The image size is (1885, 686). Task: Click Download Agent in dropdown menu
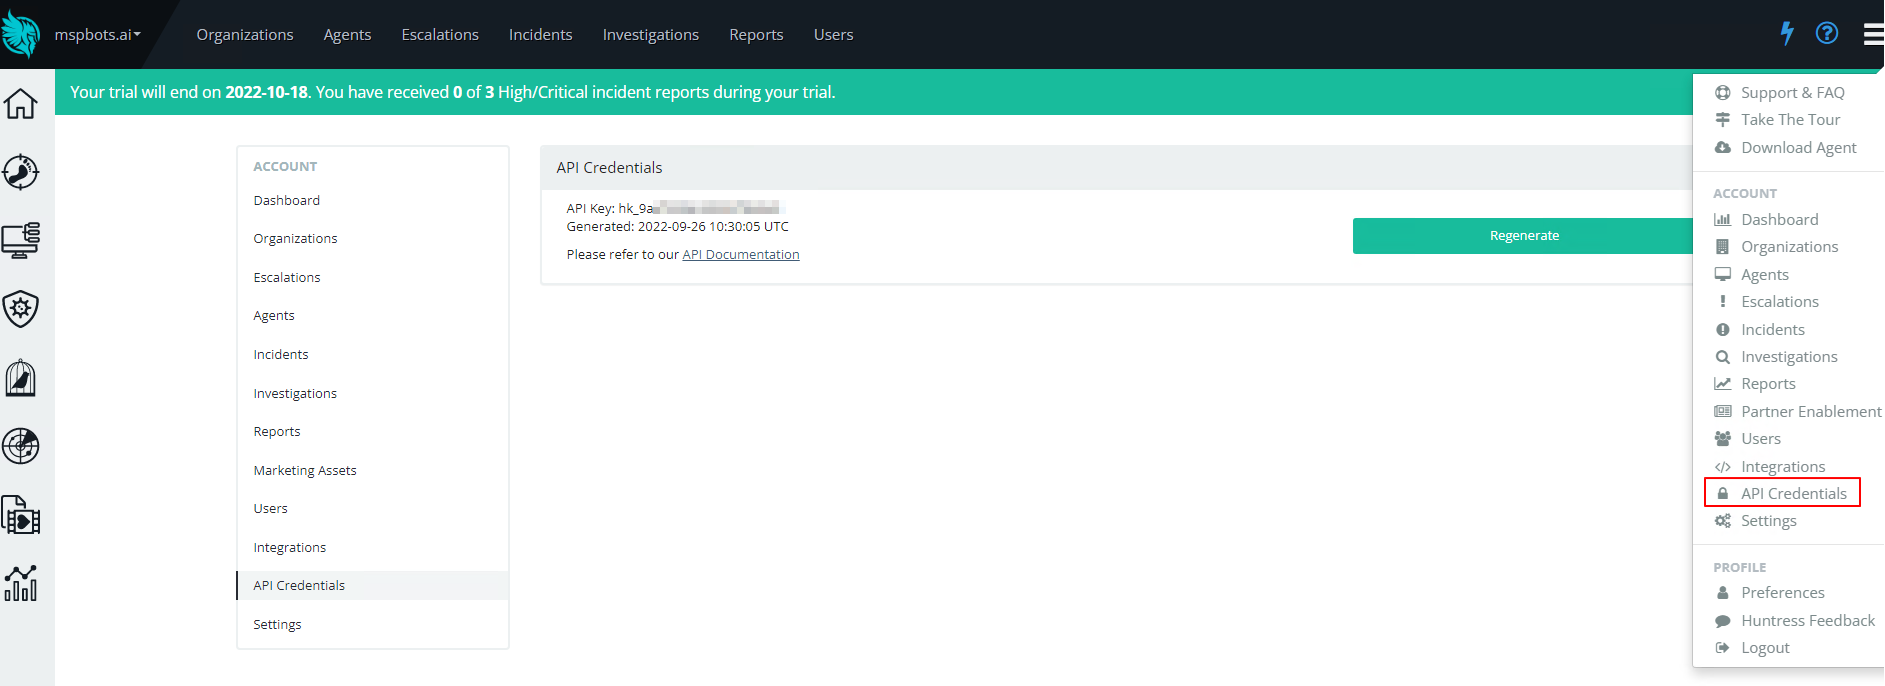1798,148
